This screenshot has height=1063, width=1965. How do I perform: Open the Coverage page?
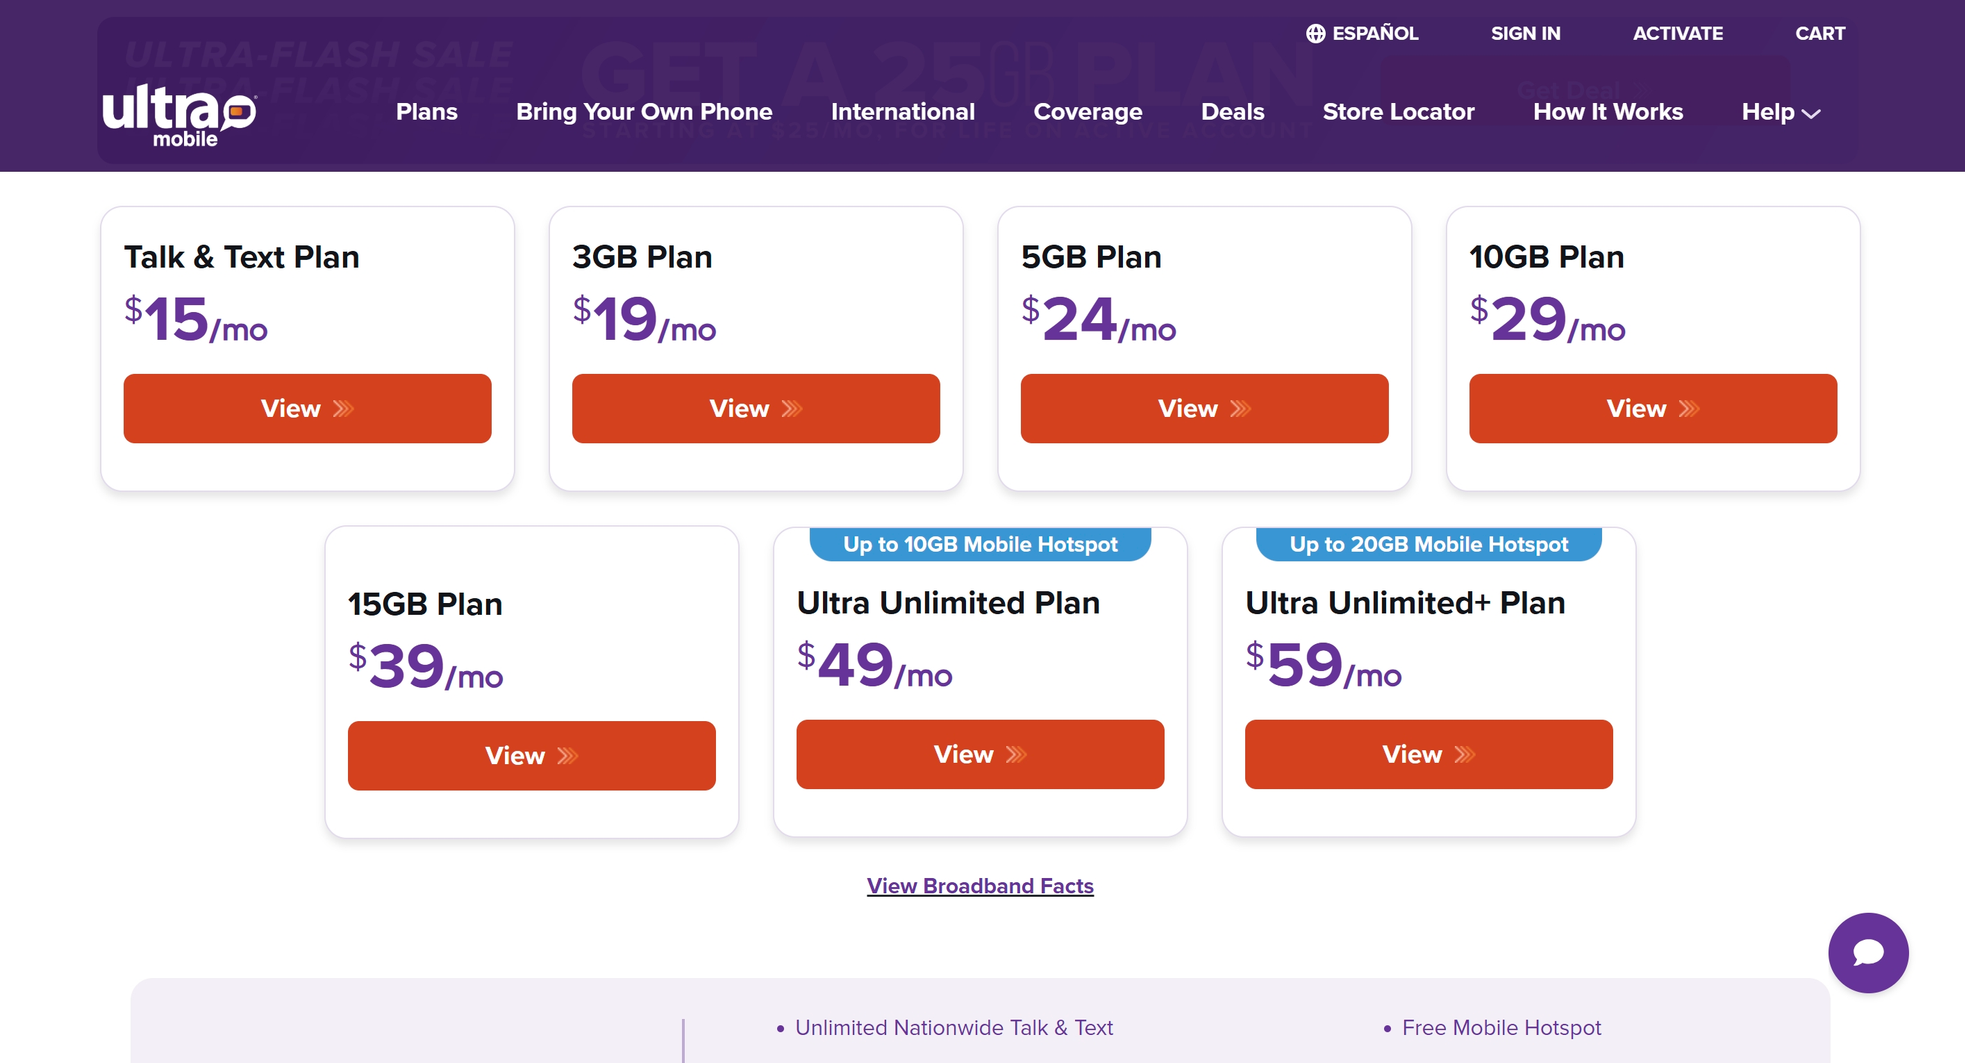click(x=1088, y=112)
